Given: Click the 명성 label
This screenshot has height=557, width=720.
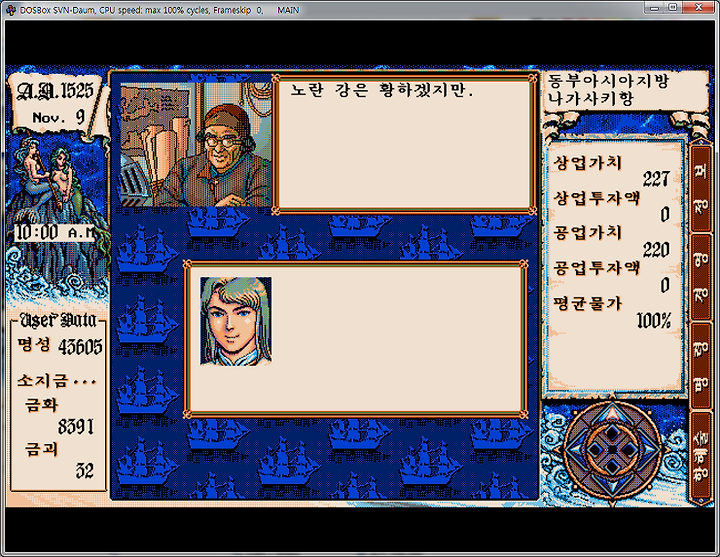Looking at the screenshot, I should pyautogui.click(x=34, y=344).
